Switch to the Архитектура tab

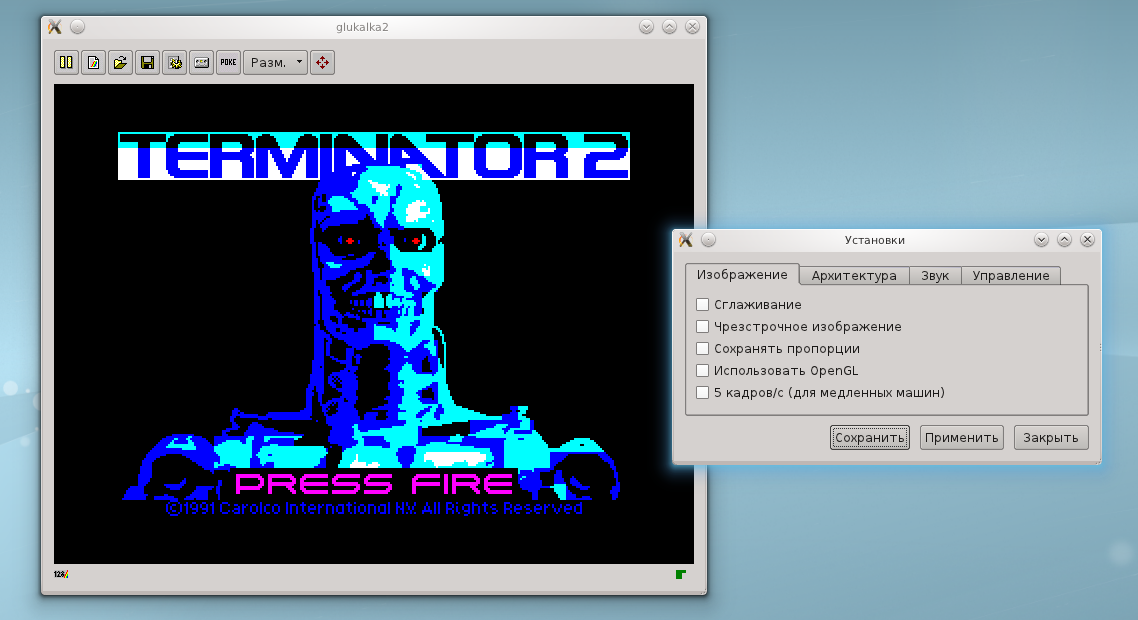click(854, 276)
